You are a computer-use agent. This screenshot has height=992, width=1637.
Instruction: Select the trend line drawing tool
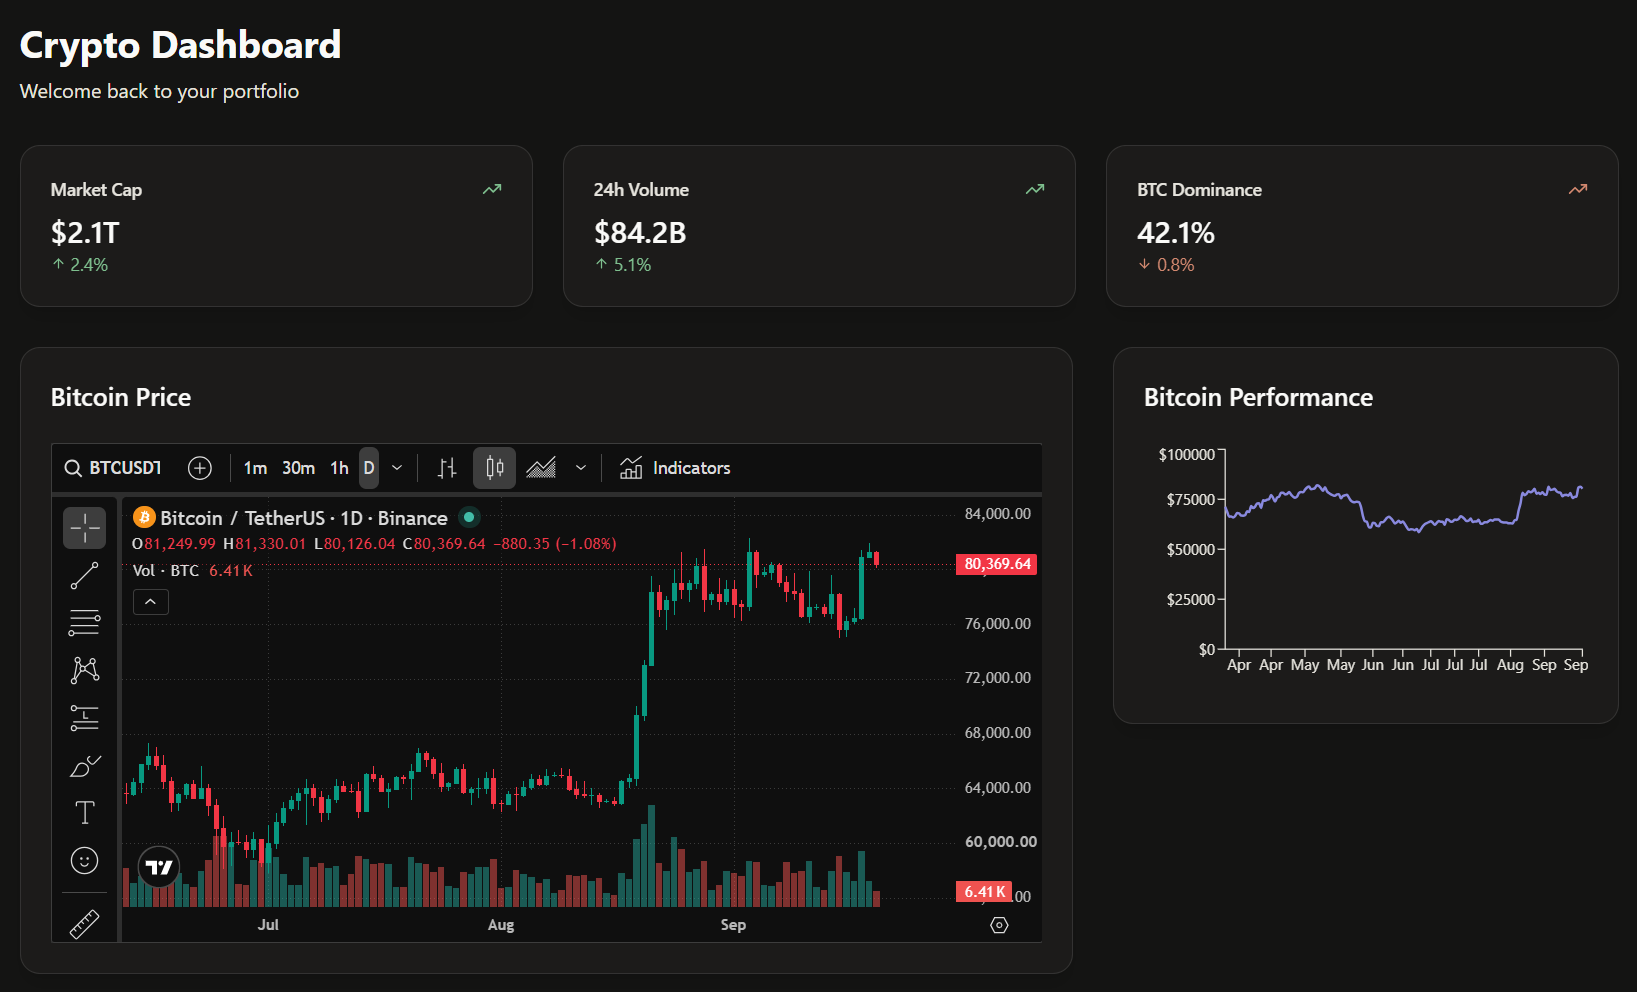click(x=85, y=576)
